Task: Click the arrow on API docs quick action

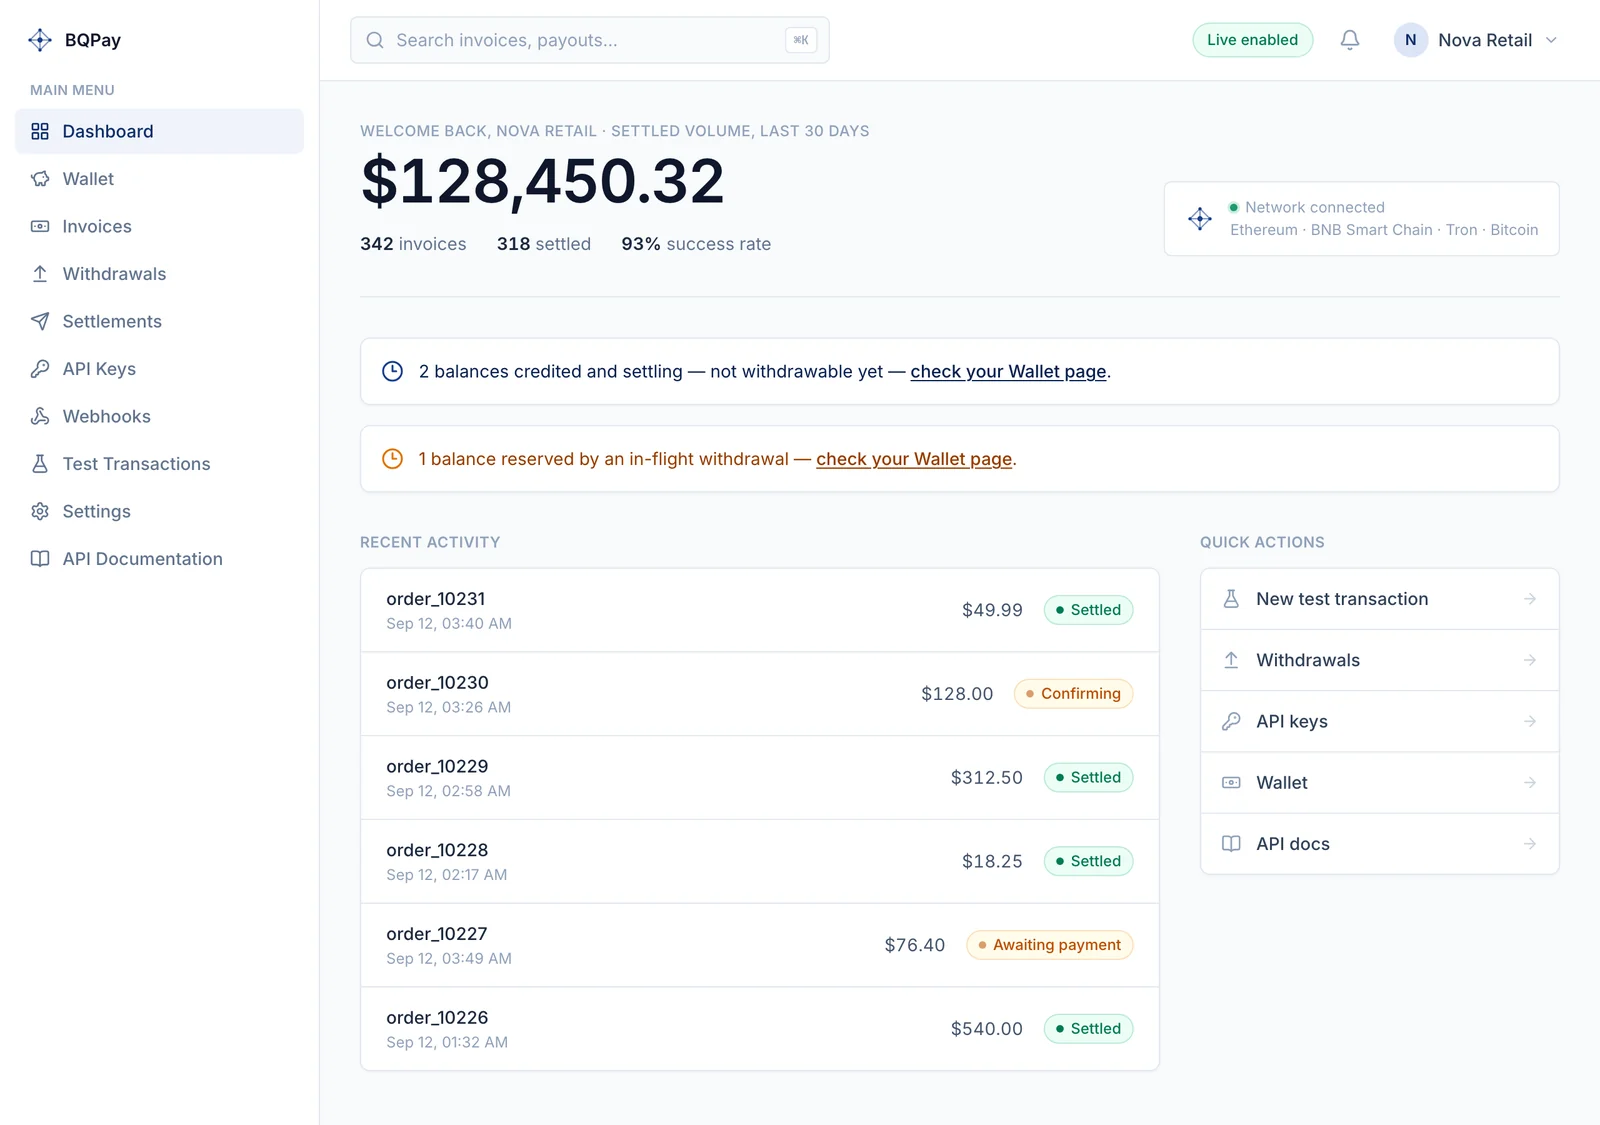Action: (1530, 844)
